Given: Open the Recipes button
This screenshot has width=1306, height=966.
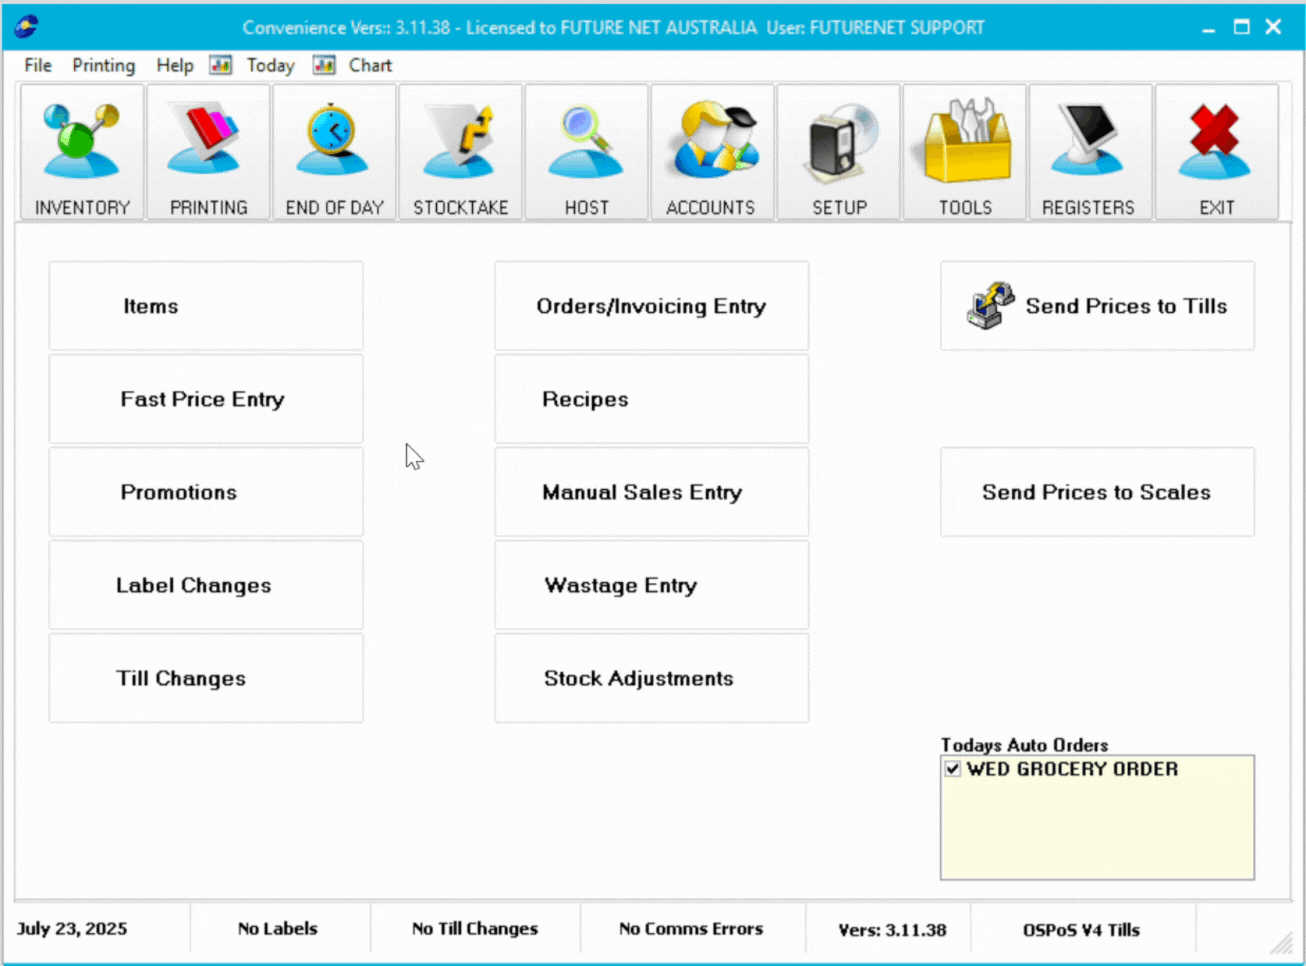Looking at the screenshot, I should 652,399.
